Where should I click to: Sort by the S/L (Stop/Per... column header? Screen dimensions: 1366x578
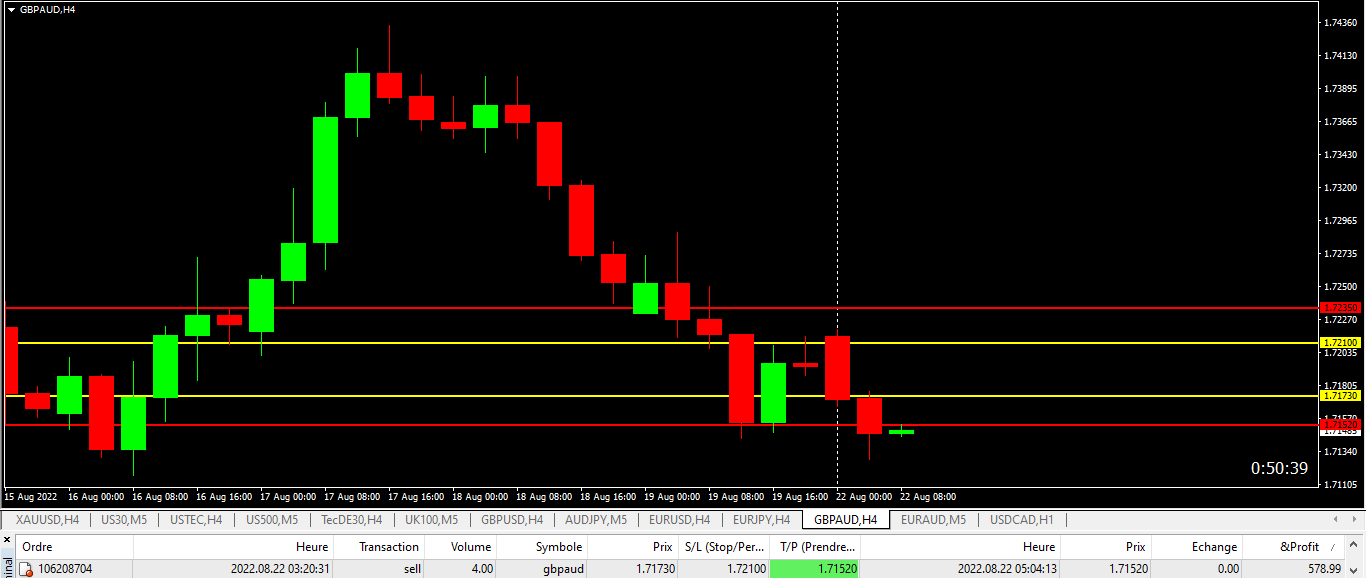[723, 547]
